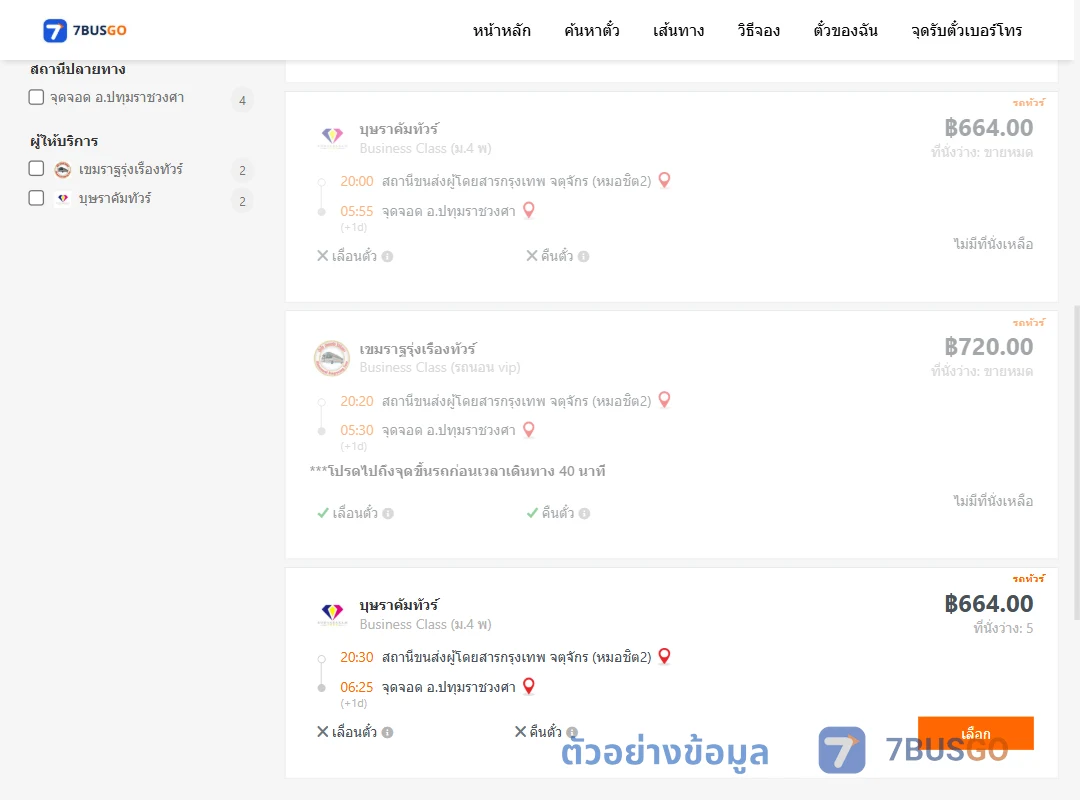Screen dimensions: 1080x800
Task: Click the 20:00 departure time
Action: pos(356,181)
